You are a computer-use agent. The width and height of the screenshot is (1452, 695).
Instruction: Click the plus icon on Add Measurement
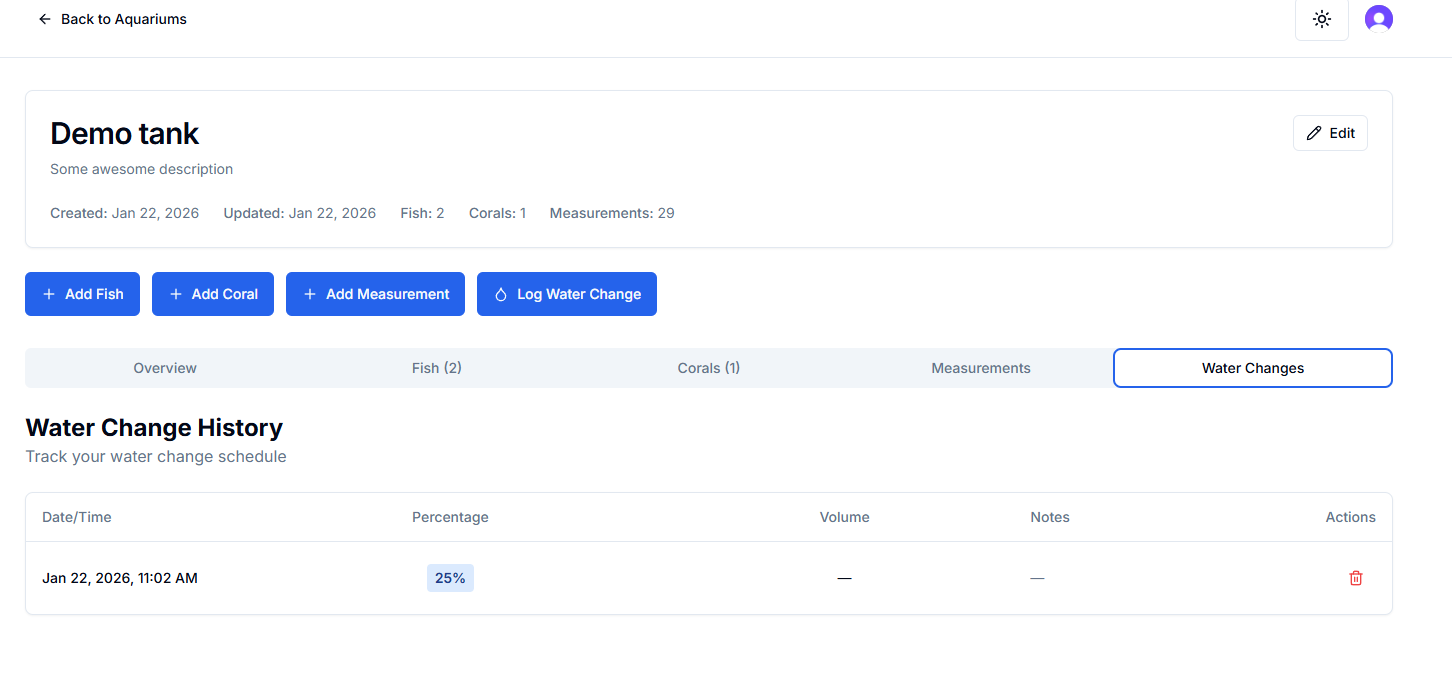[x=310, y=294]
